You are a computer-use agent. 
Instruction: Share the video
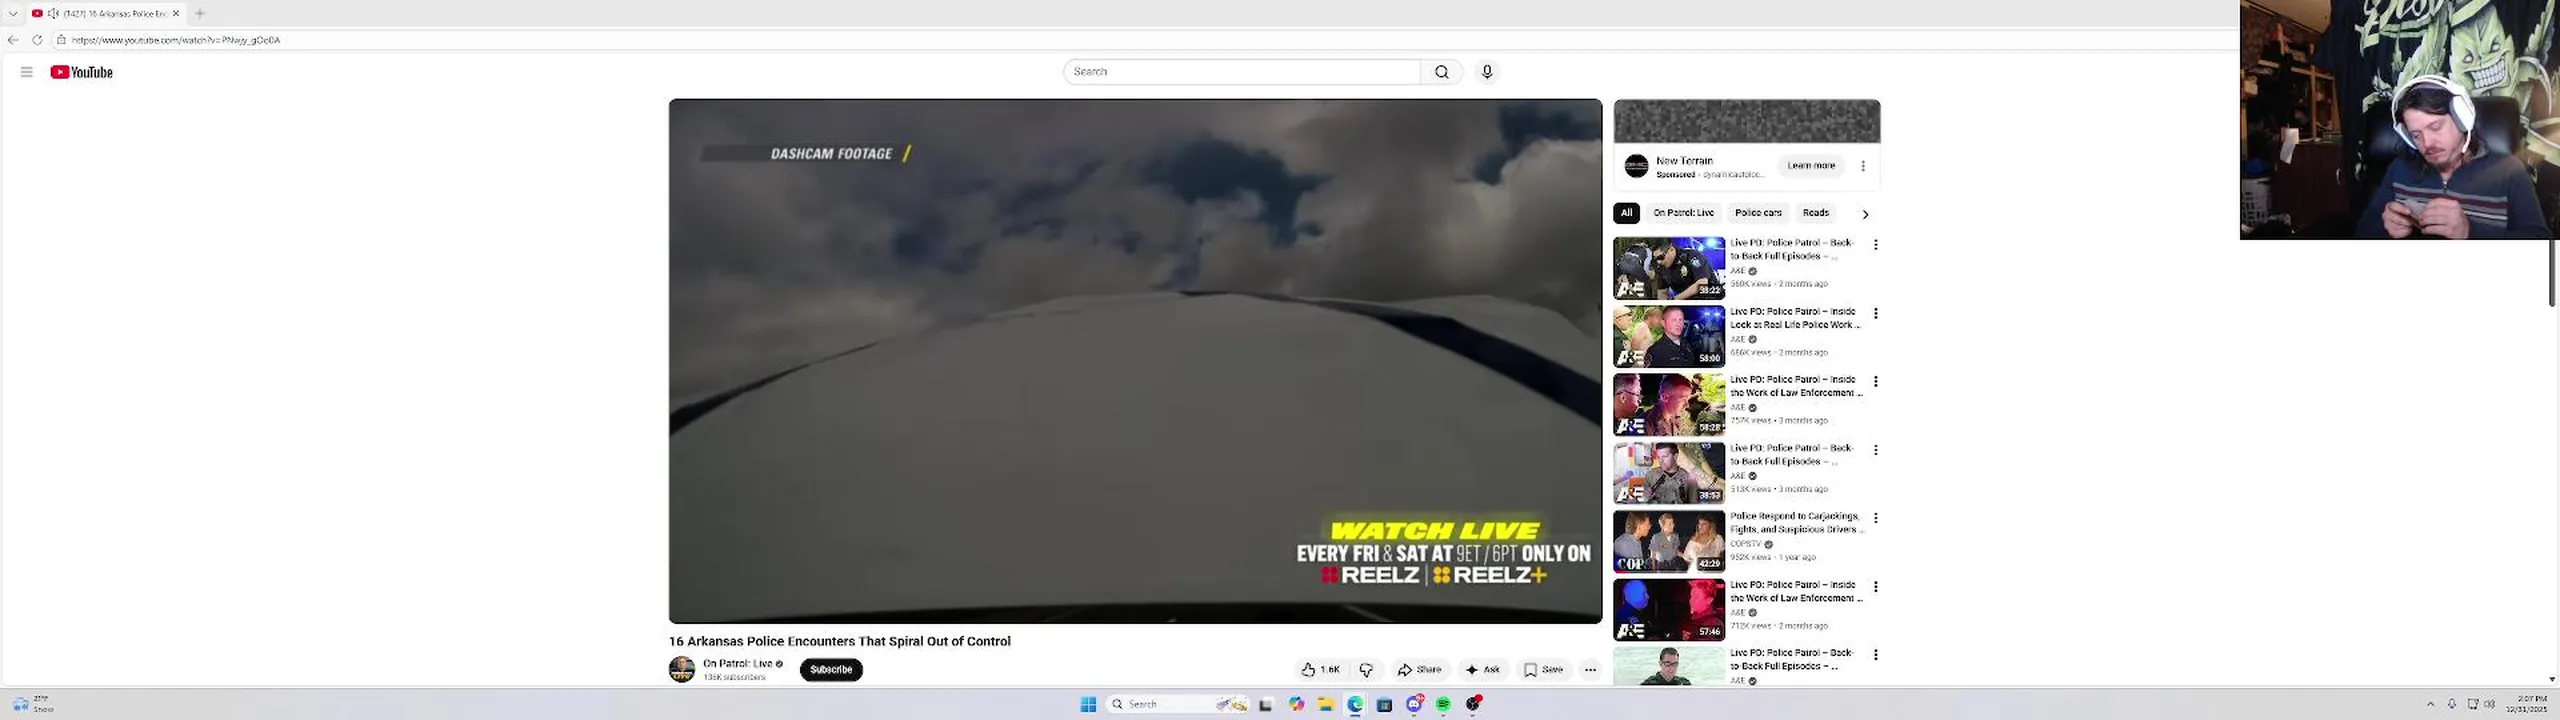[x=1419, y=670]
